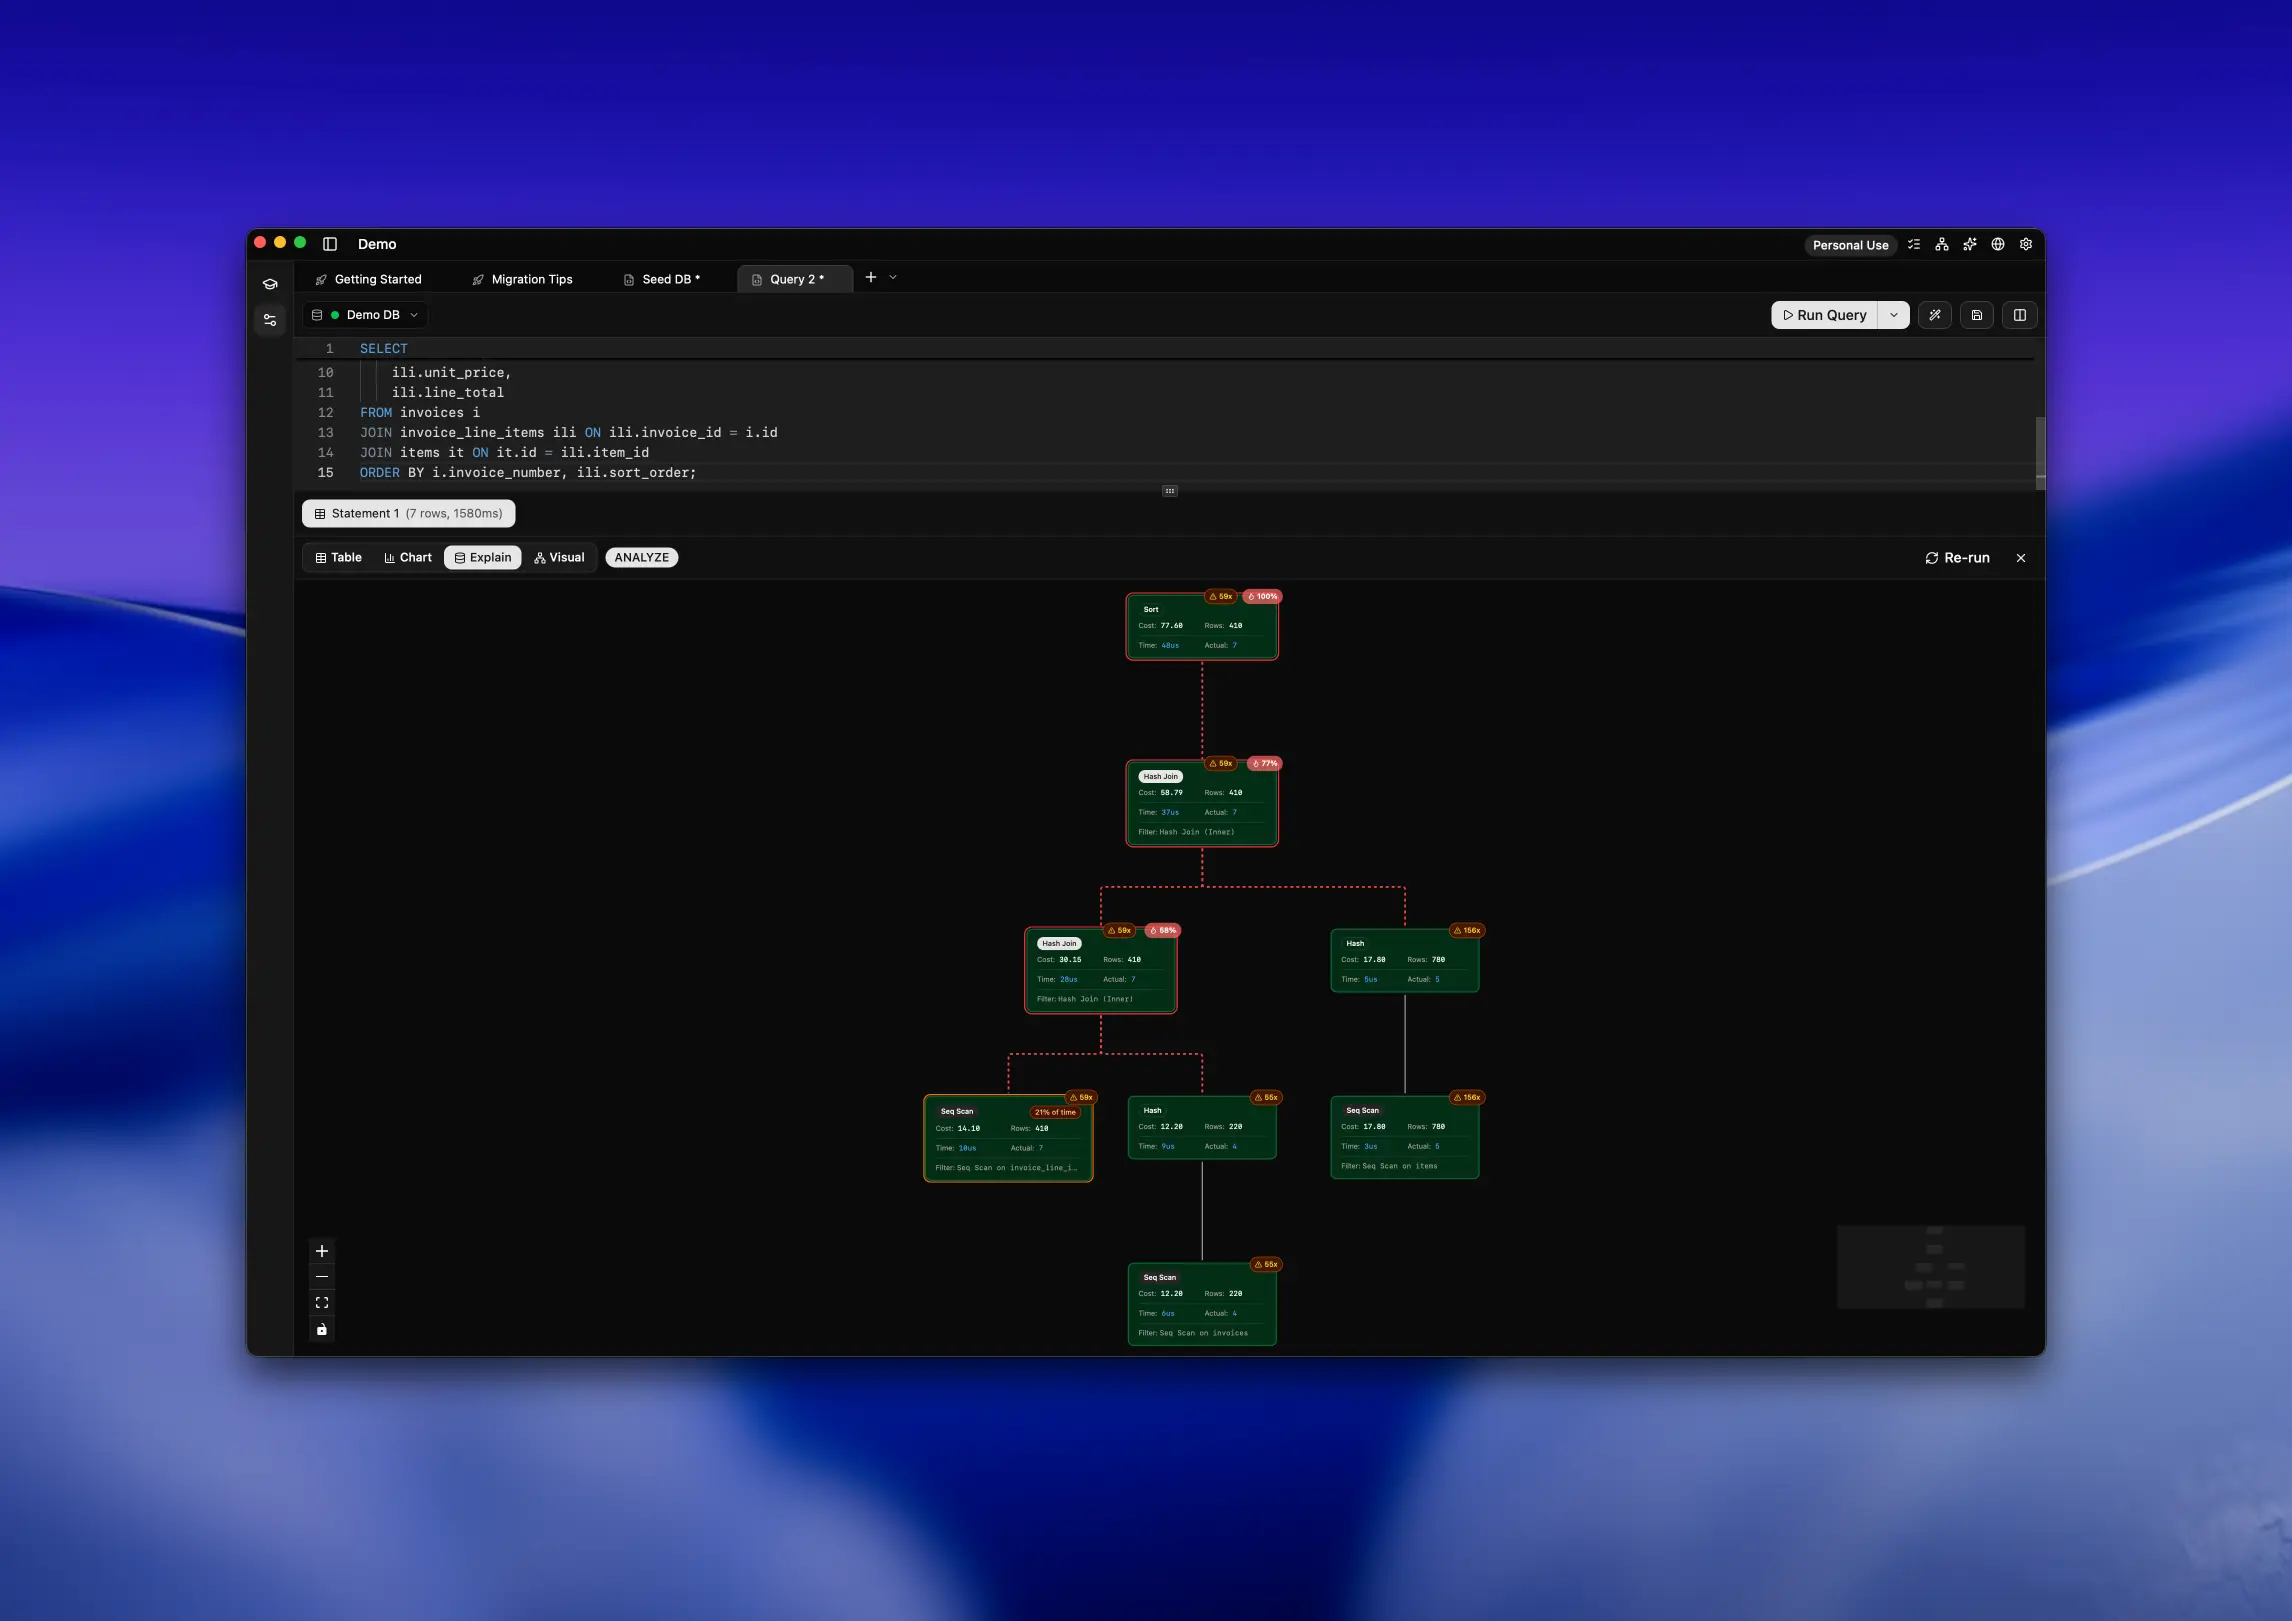Open the schema hierarchy icon in title bar

[1942, 244]
